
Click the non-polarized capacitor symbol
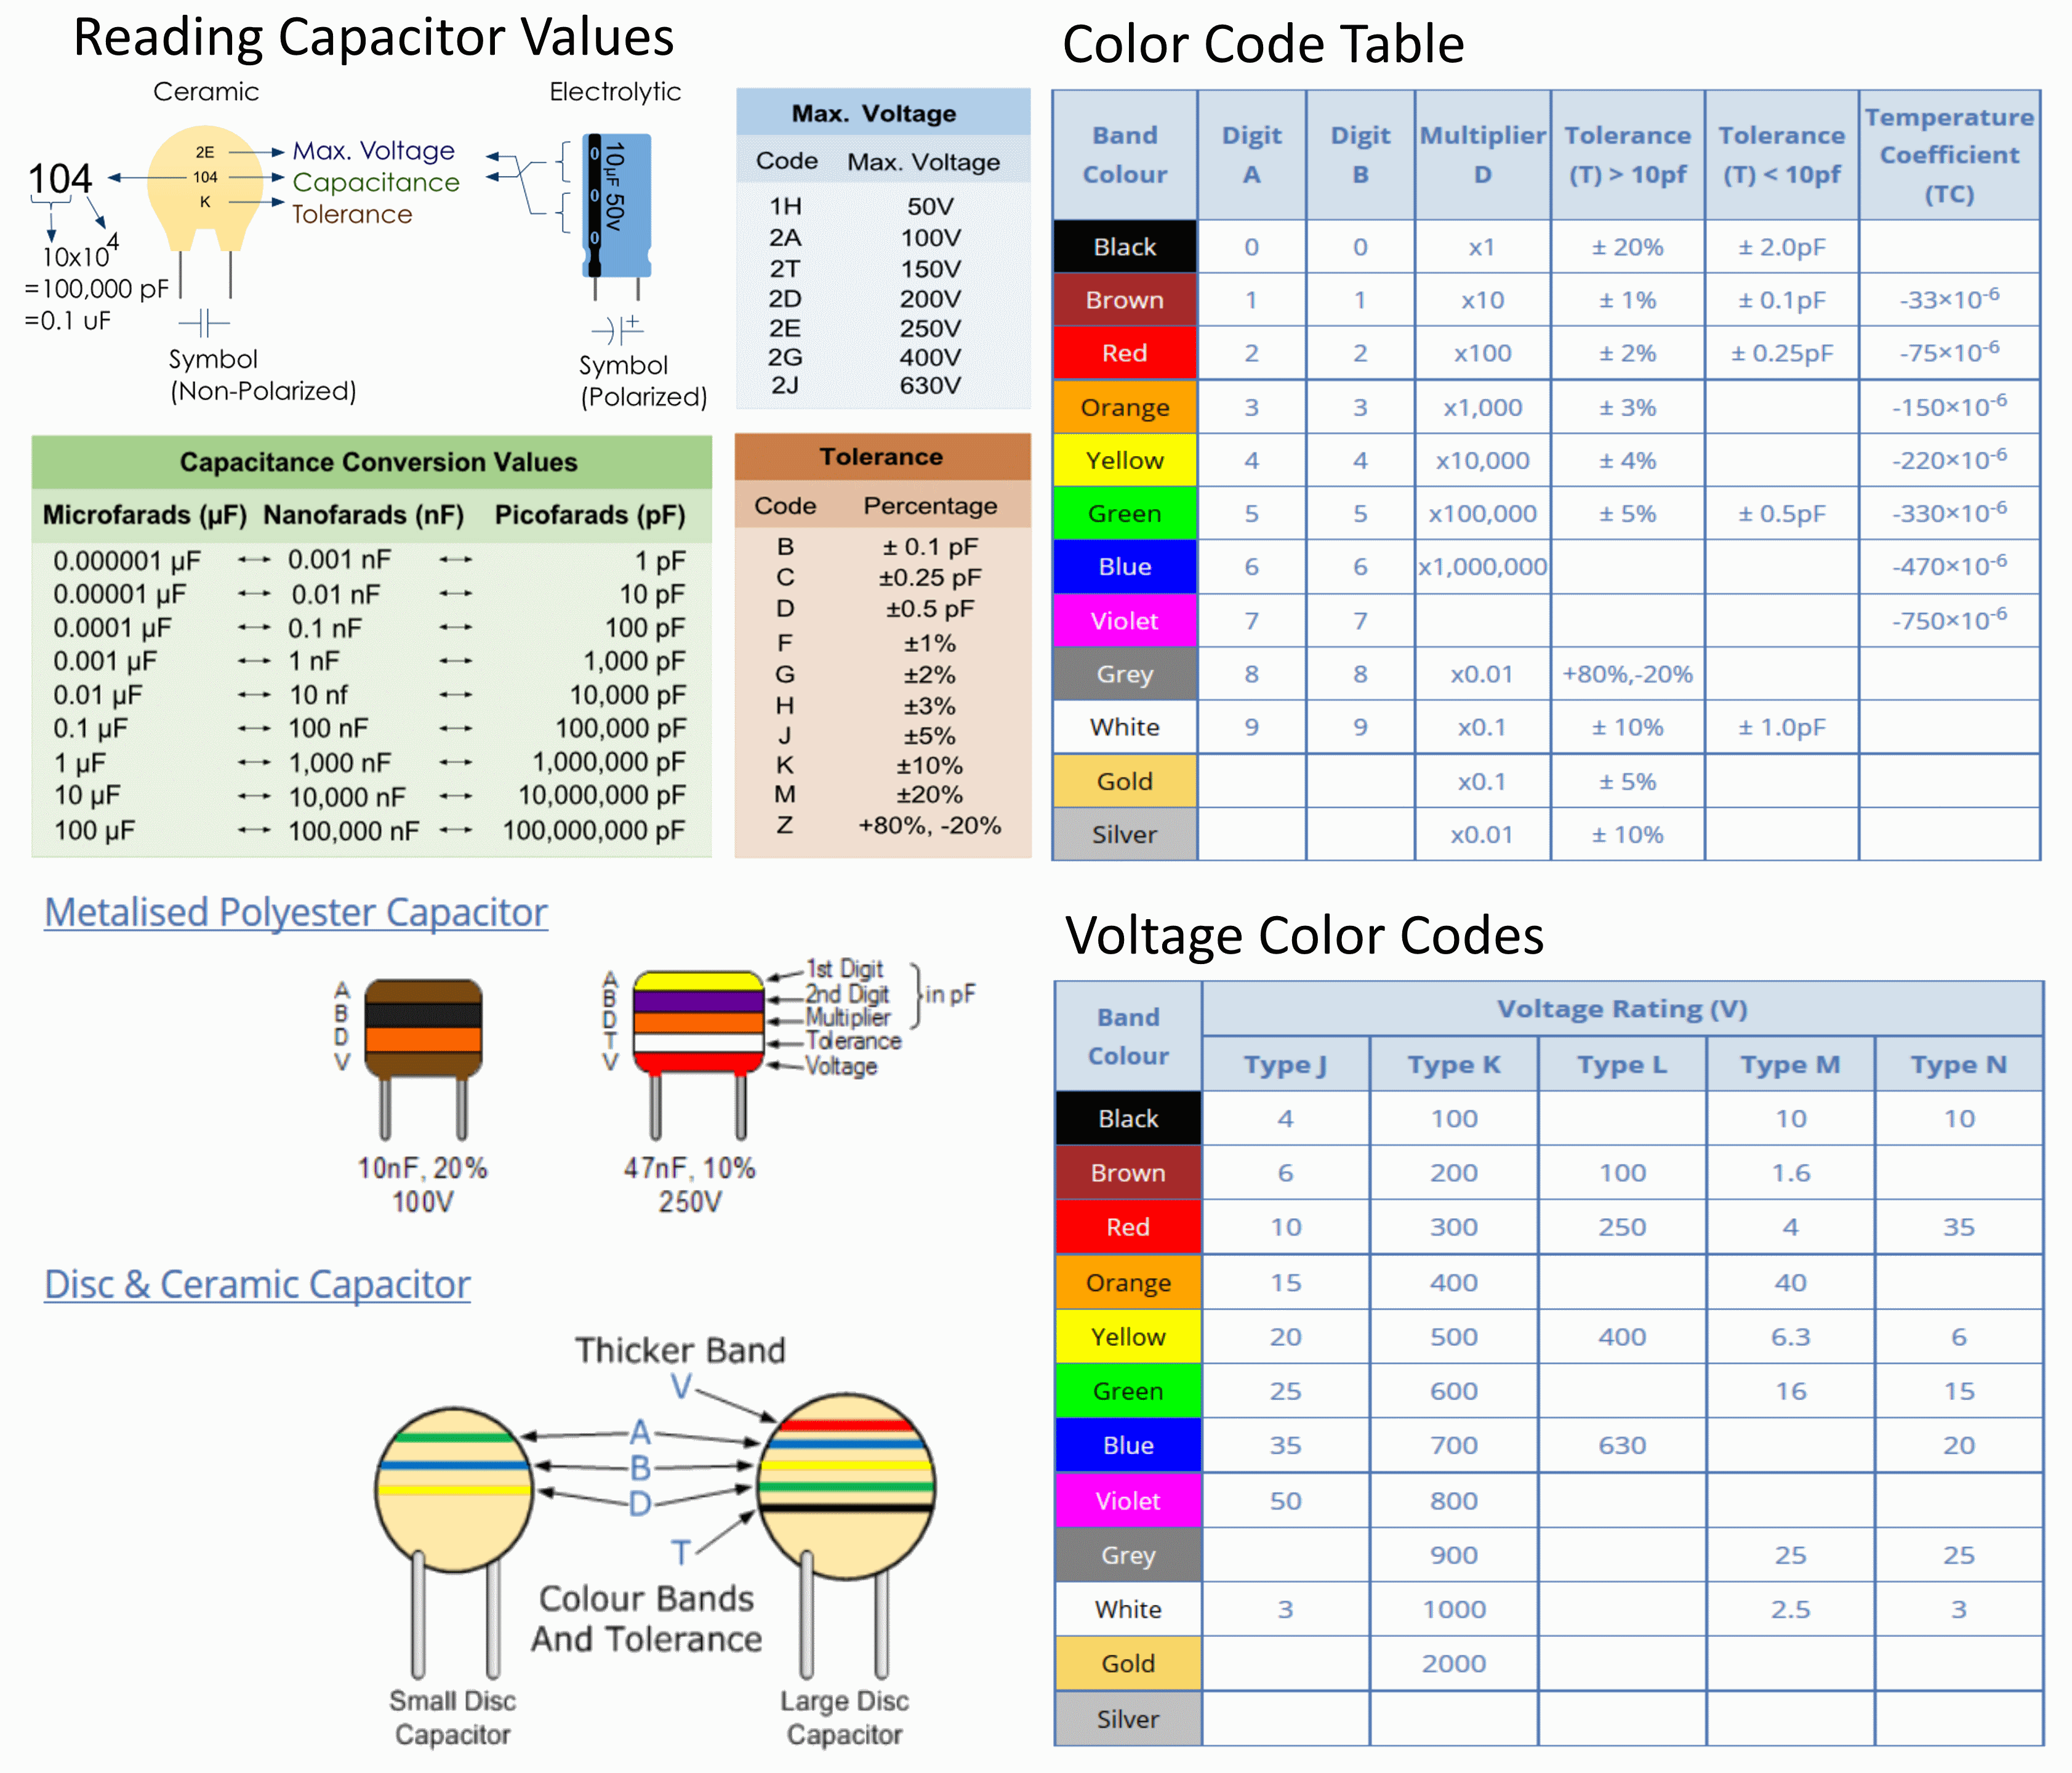[x=204, y=323]
